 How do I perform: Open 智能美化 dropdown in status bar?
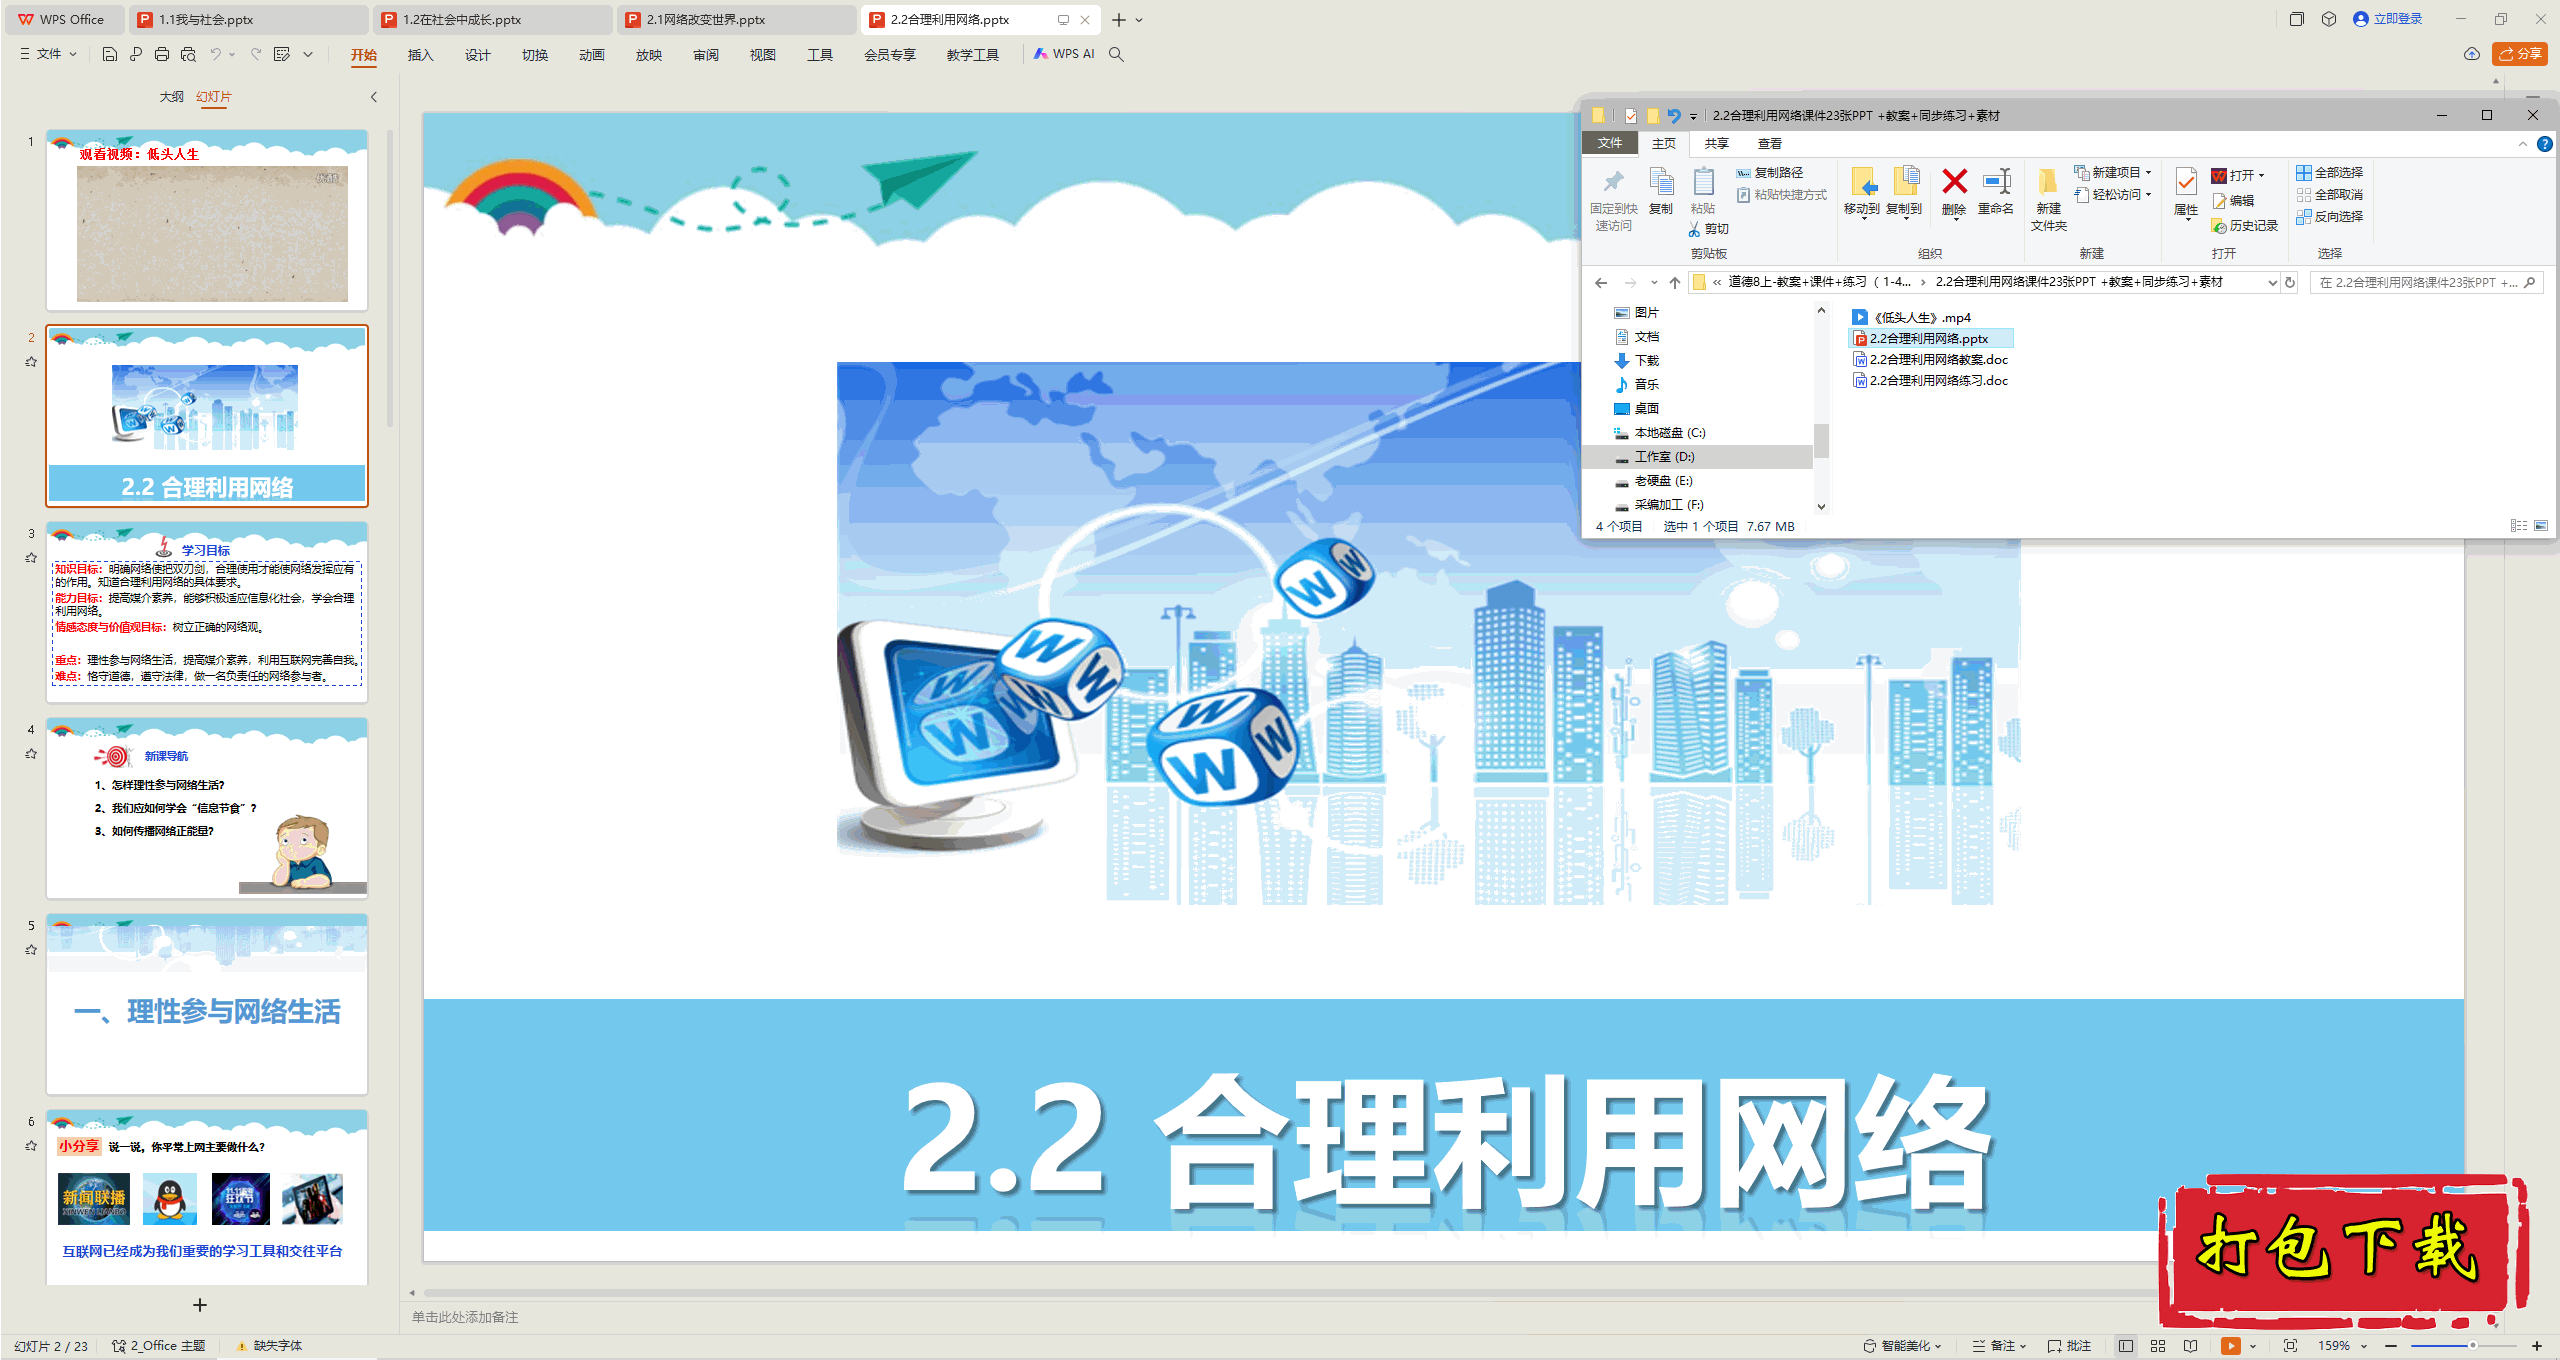1902,1346
